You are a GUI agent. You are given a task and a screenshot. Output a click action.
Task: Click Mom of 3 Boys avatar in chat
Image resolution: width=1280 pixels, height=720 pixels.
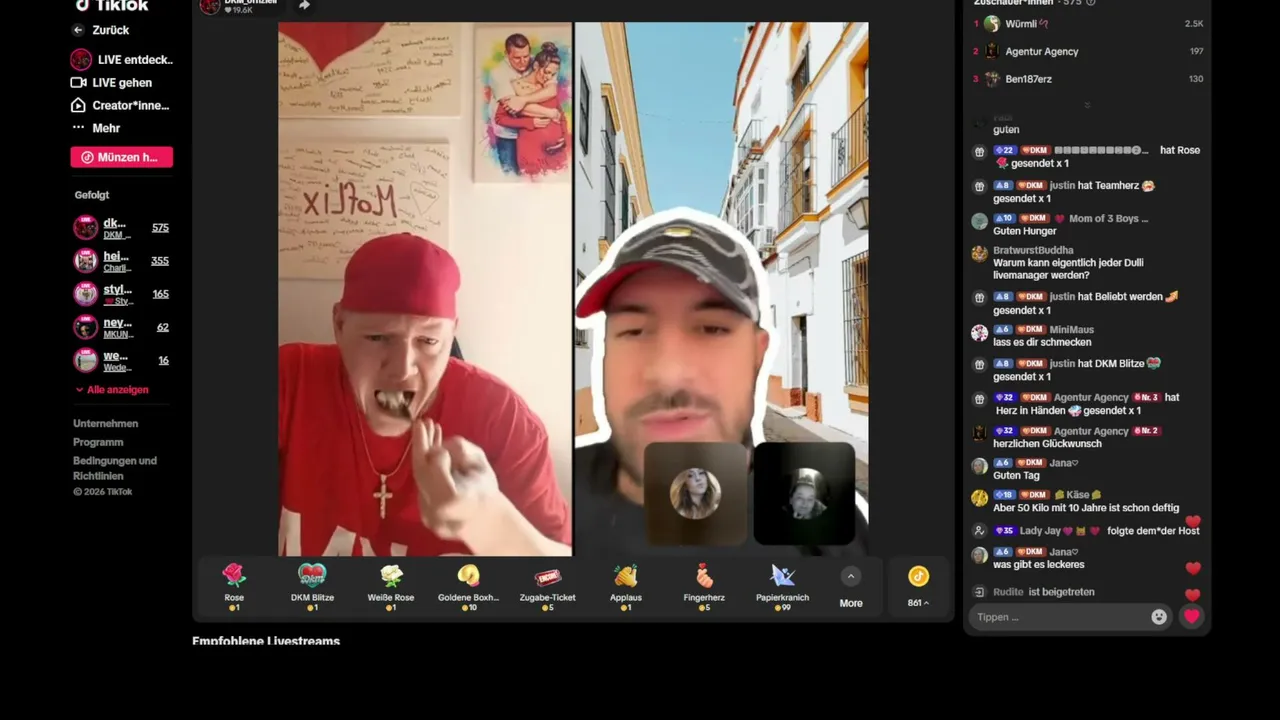click(x=979, y=222)
